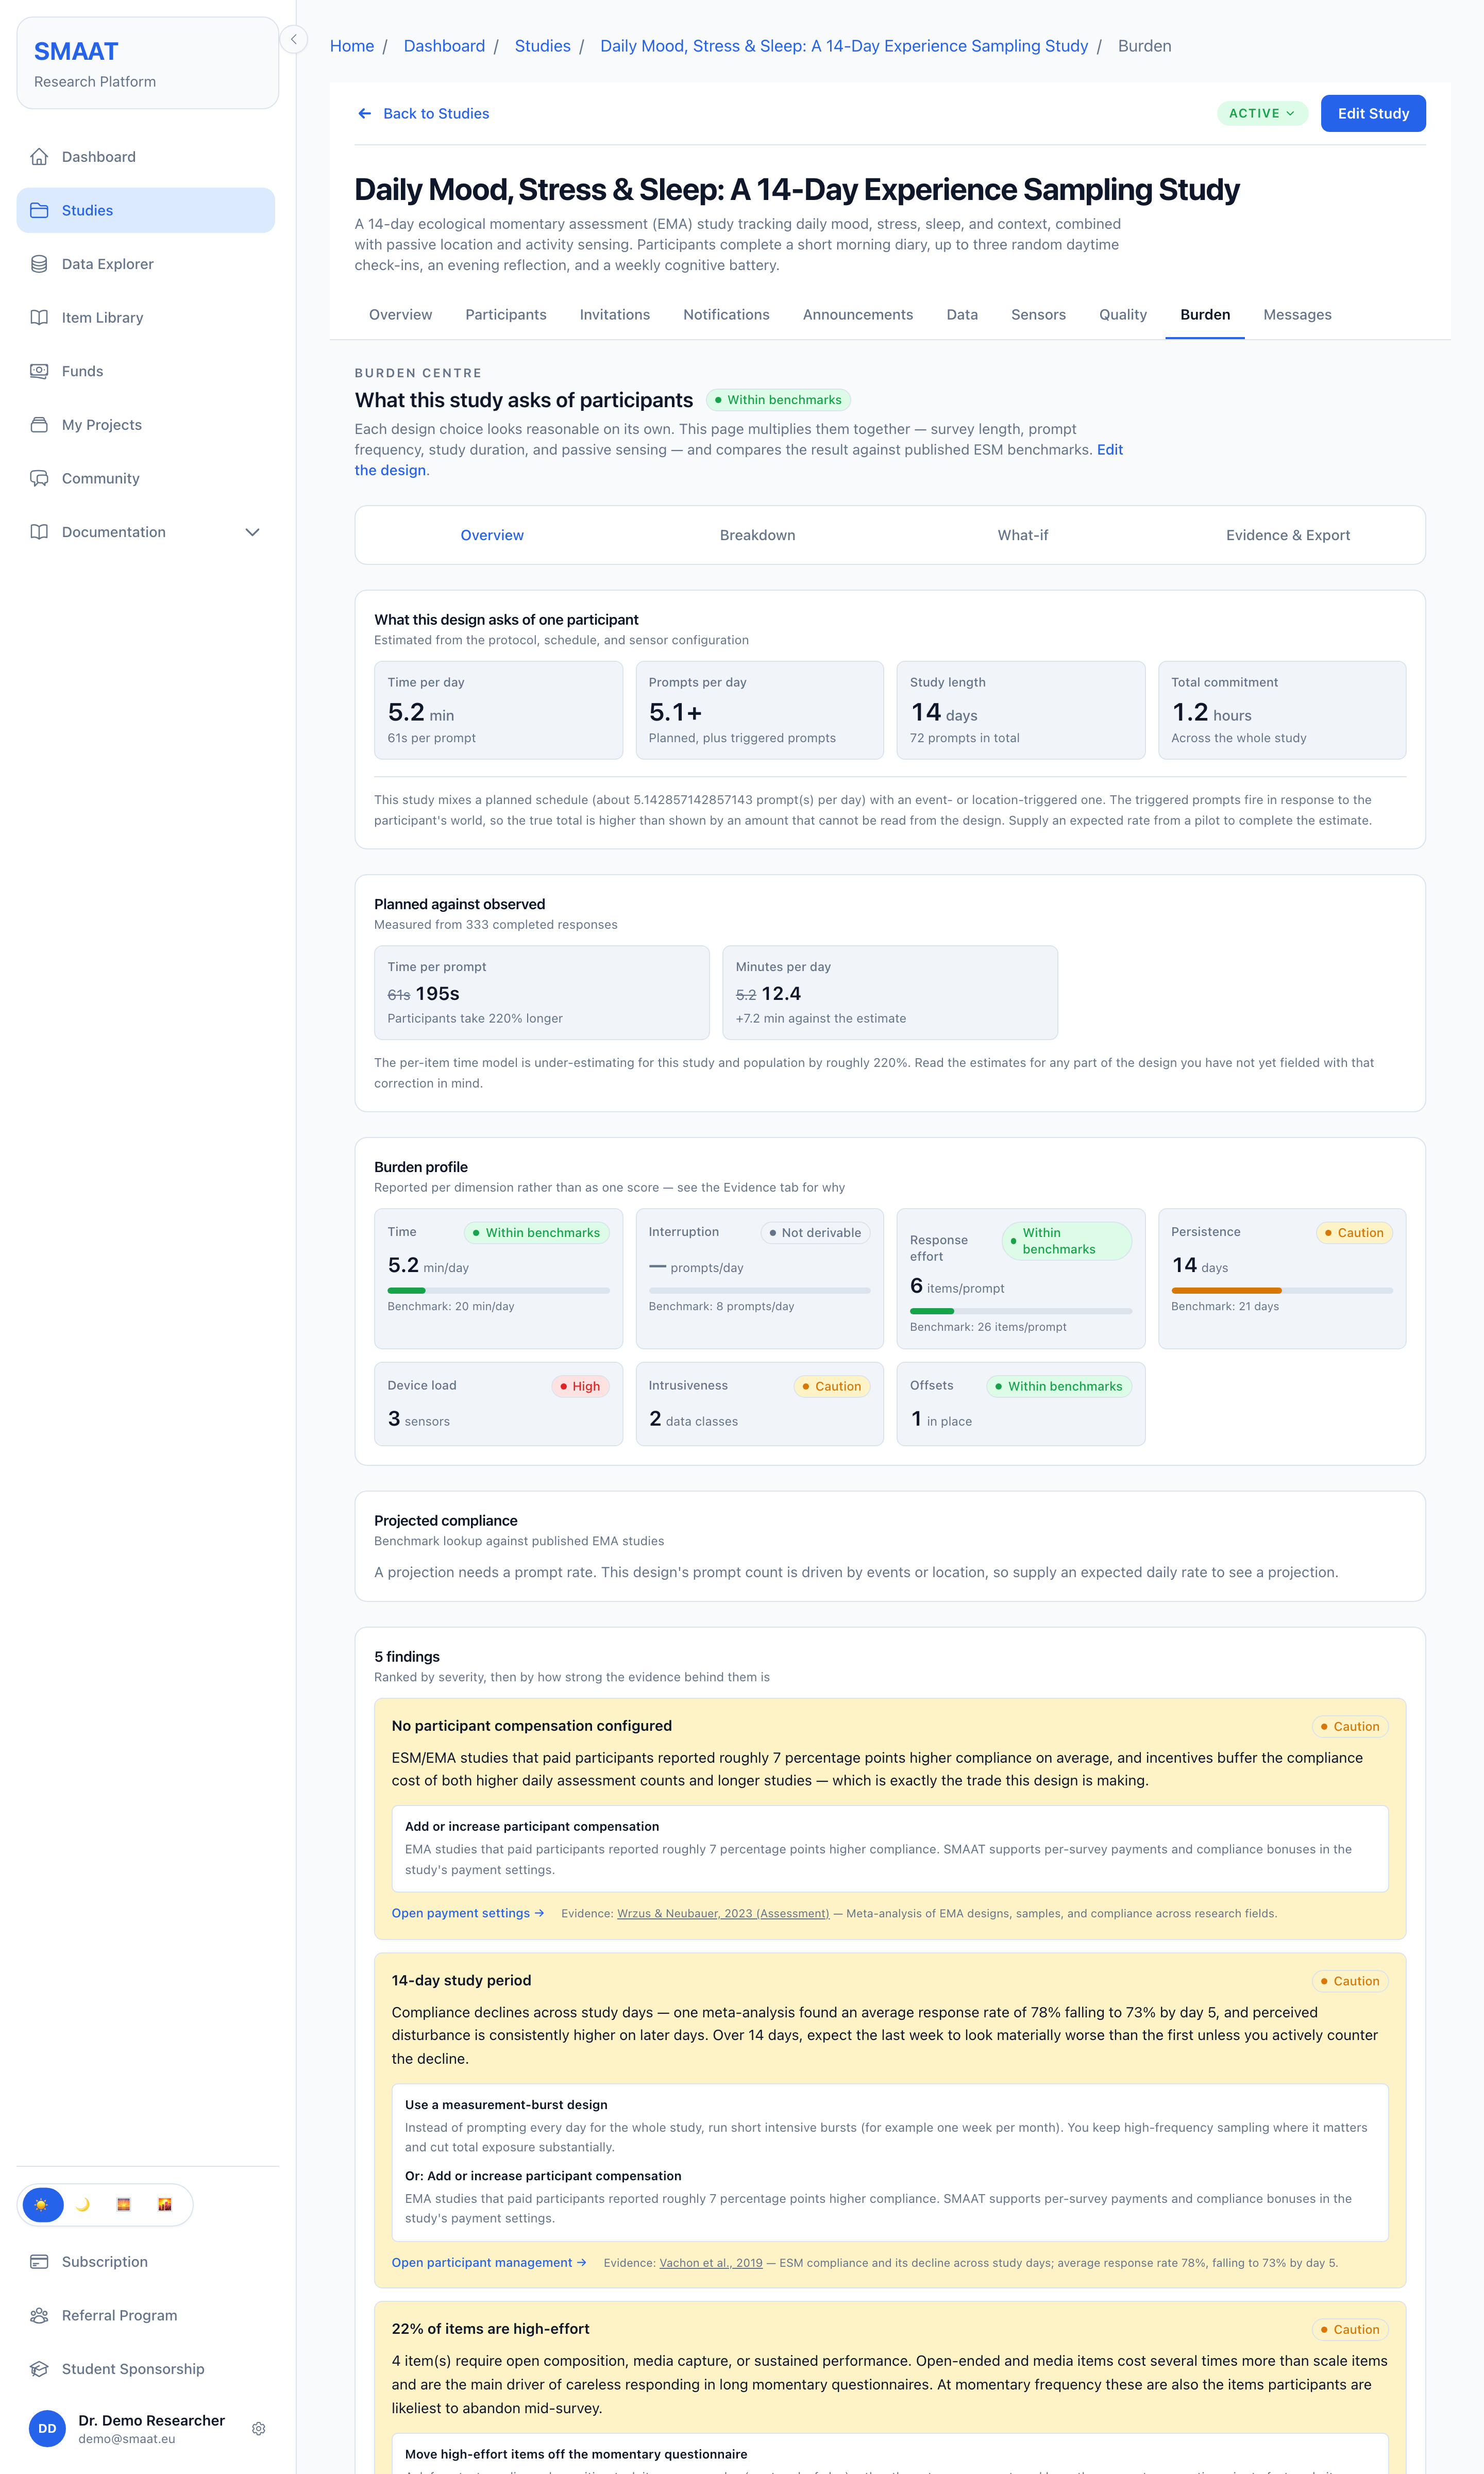
Task: Expand the Documentation menu chevron
Action: tap(252, 532)
